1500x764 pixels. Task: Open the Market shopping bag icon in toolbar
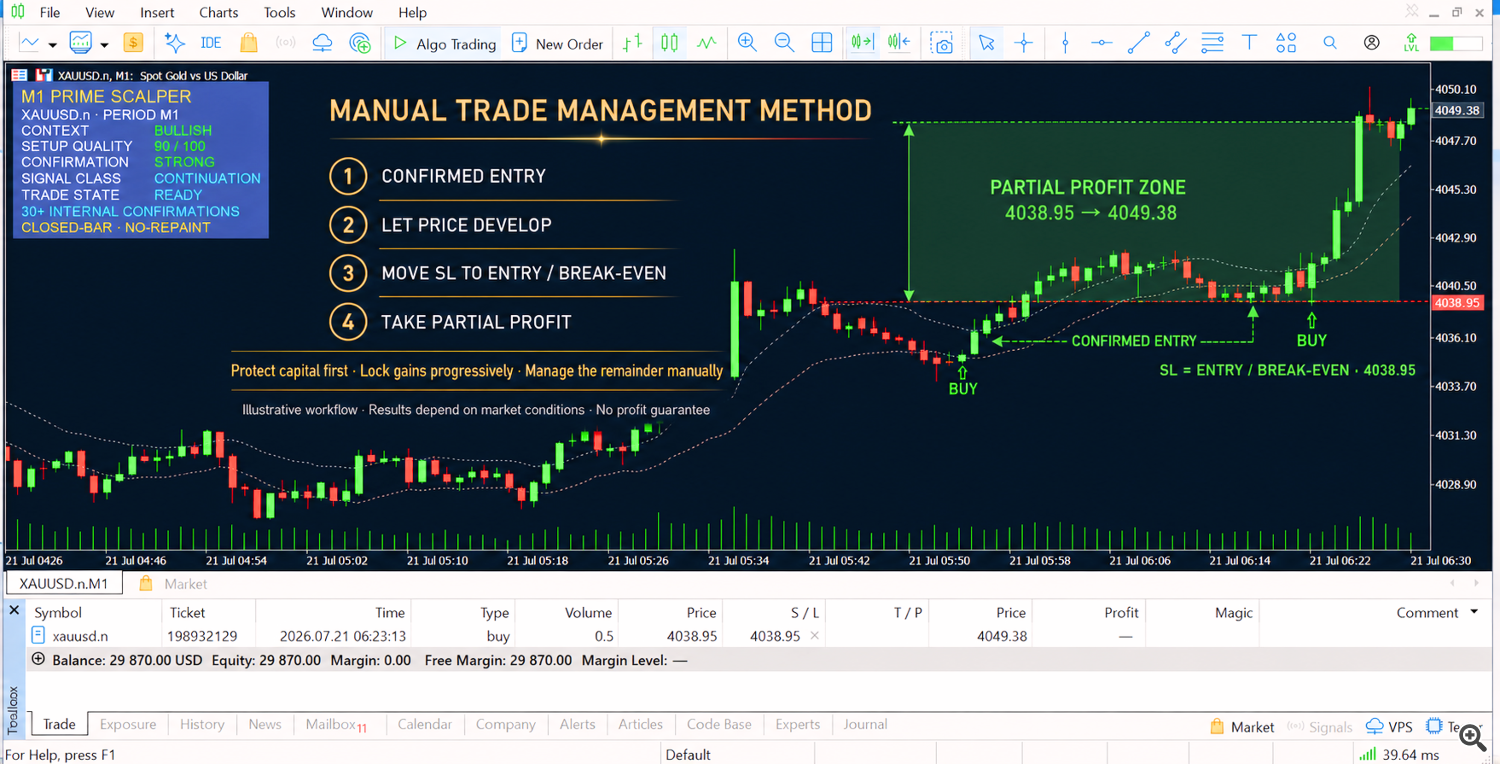click(x=249, y=43)
